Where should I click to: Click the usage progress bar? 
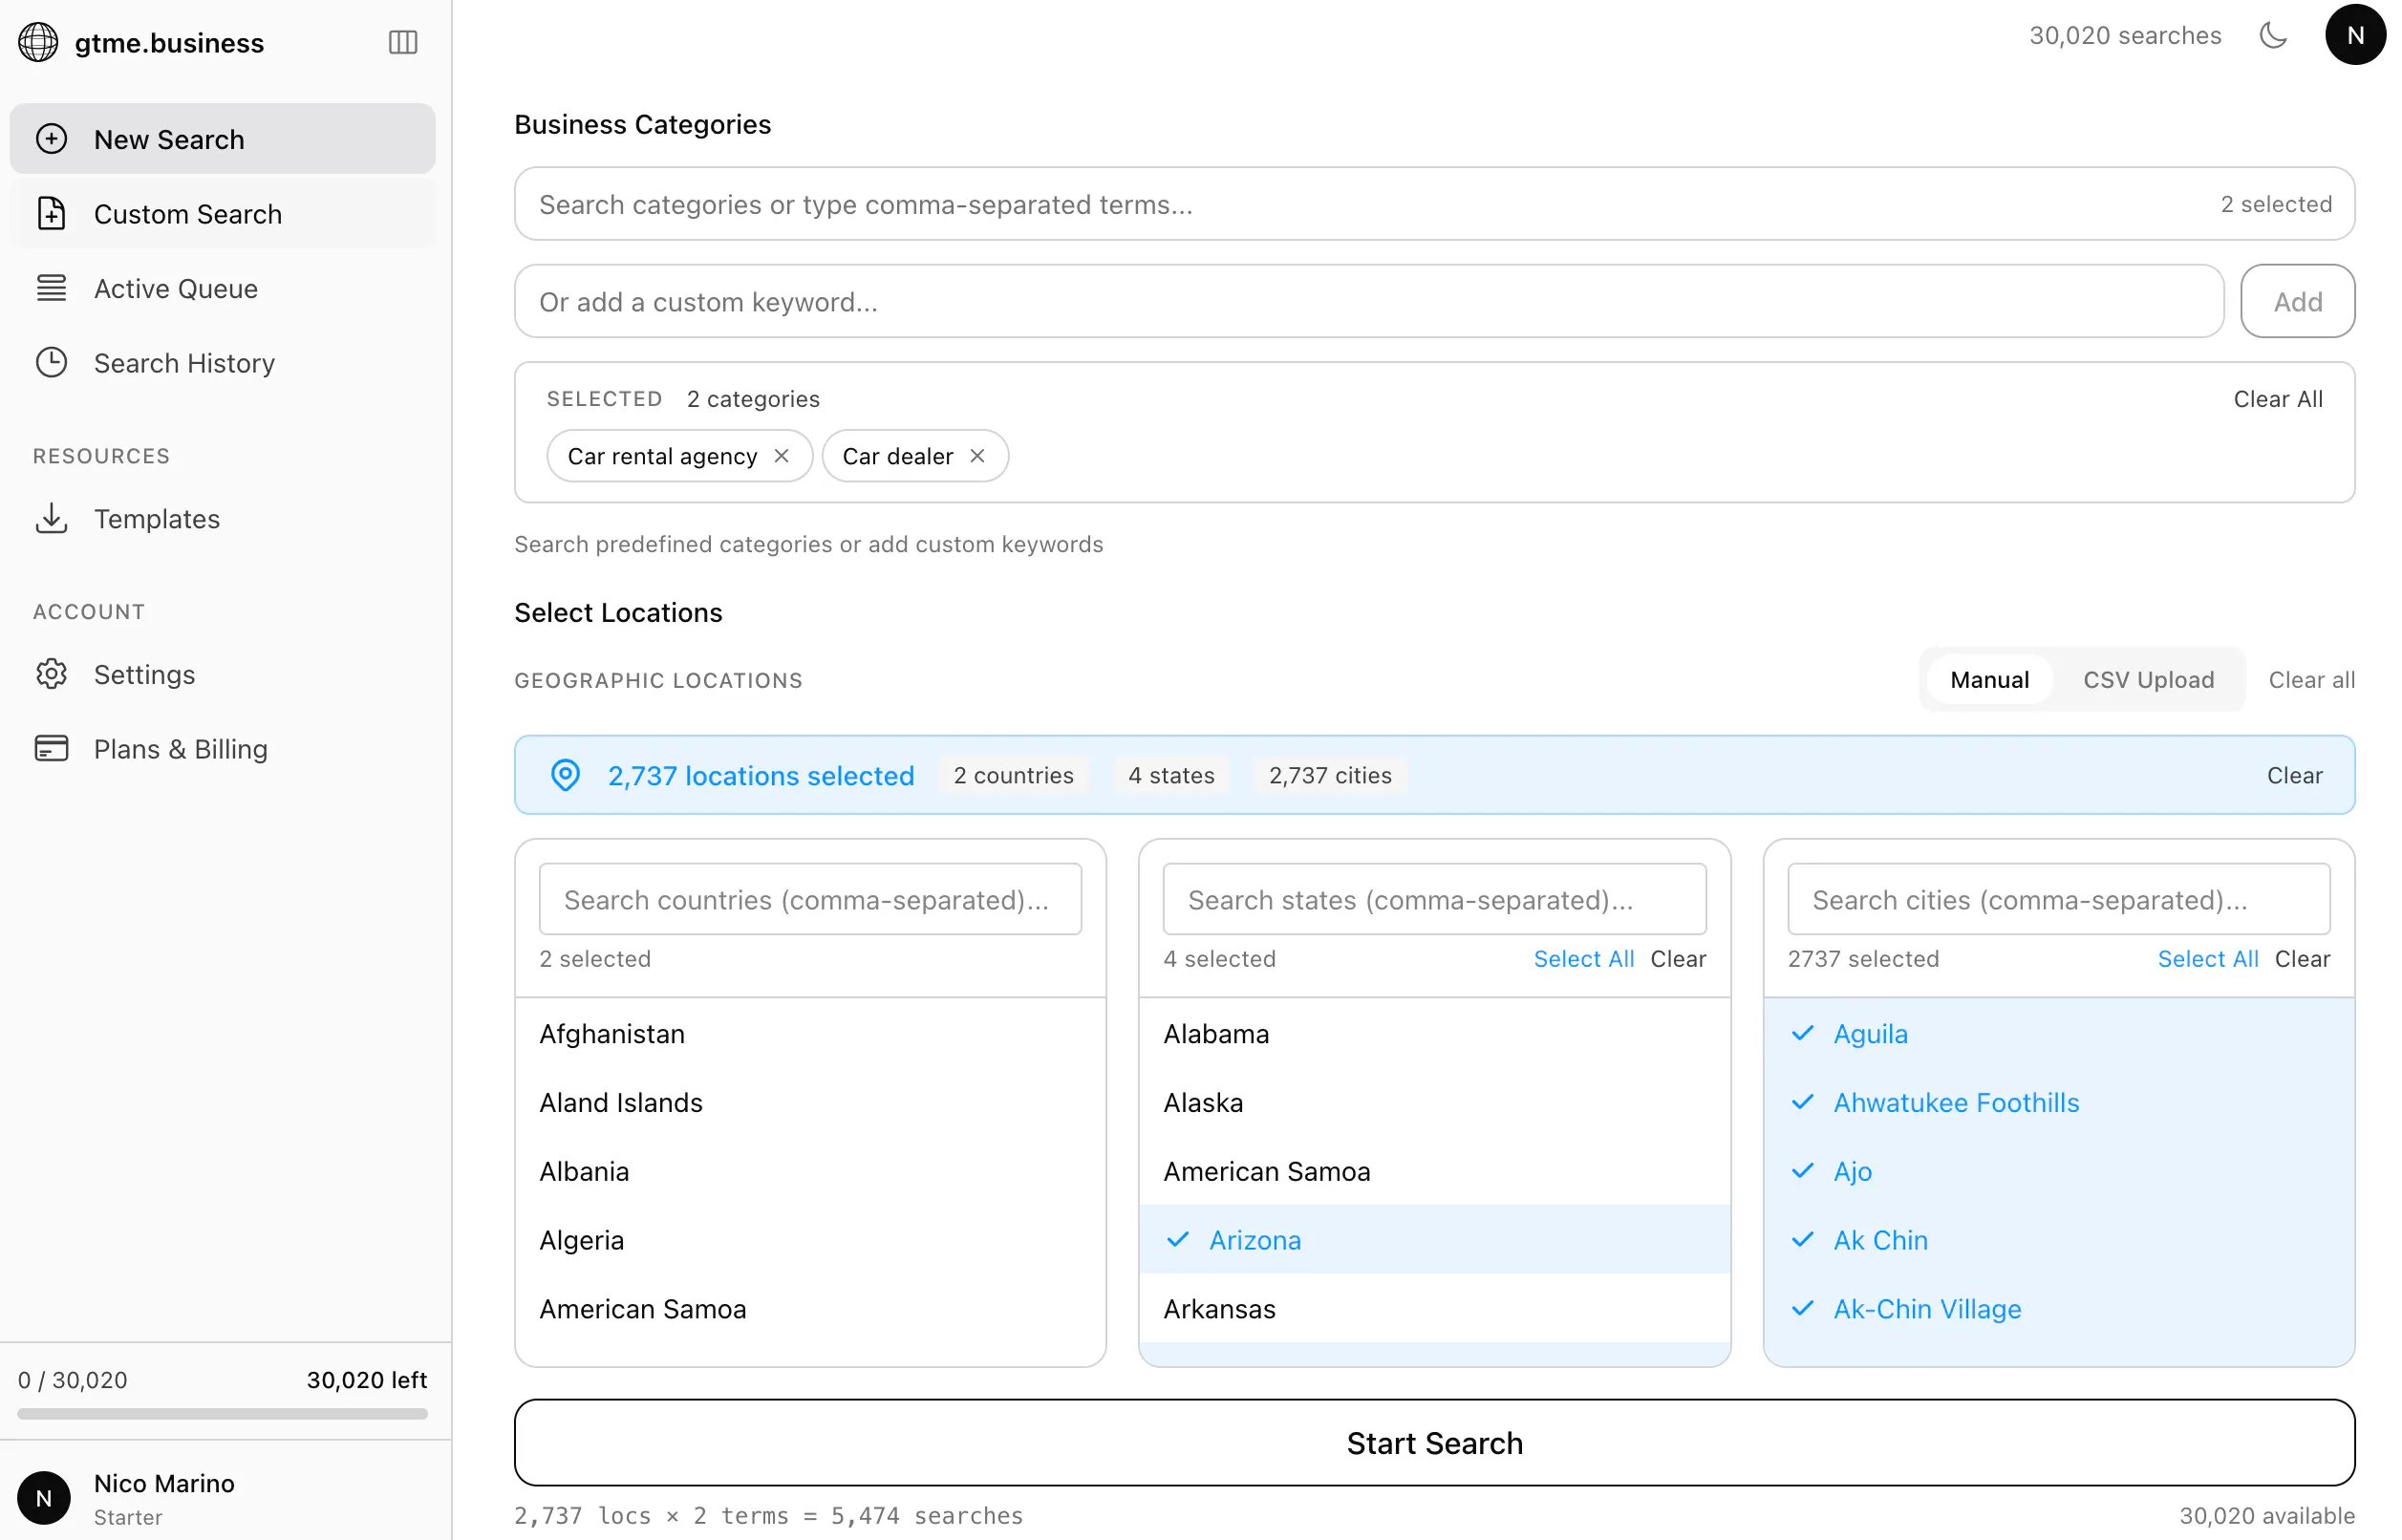coord(222,1414)
